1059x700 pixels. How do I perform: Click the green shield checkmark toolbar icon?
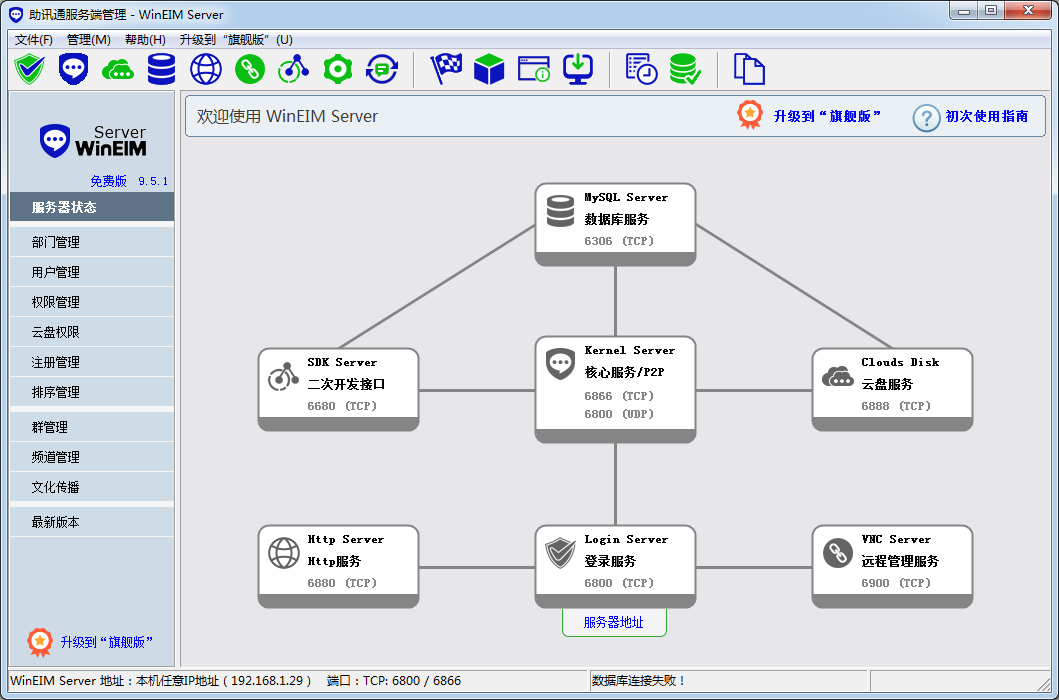[x=30, y=69]
